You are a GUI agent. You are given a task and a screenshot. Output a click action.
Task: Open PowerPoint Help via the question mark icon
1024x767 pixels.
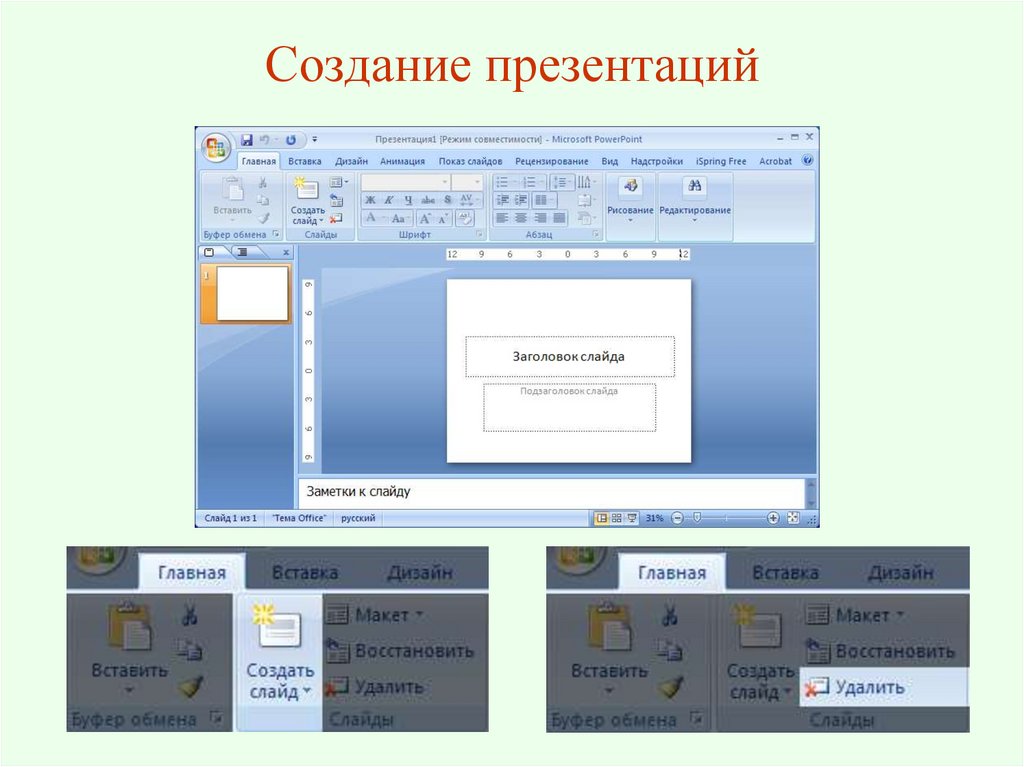[808, 161]
